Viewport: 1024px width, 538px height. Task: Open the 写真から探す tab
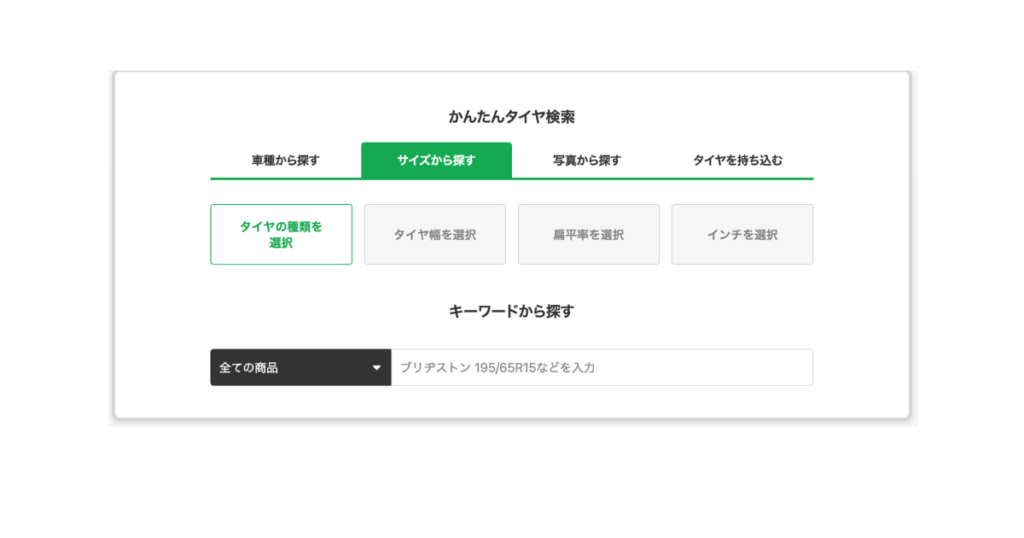(x=587, y=160)
